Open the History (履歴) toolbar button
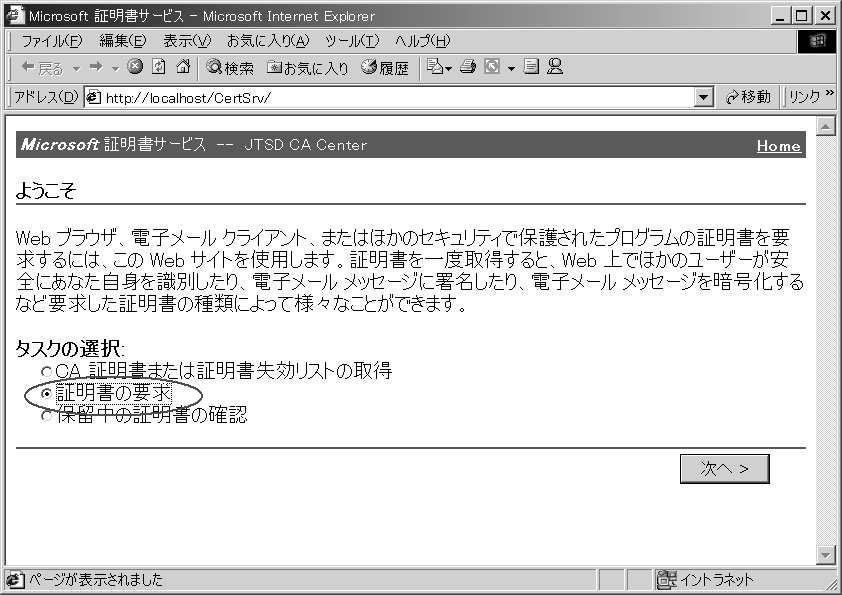 coord(385,68)
